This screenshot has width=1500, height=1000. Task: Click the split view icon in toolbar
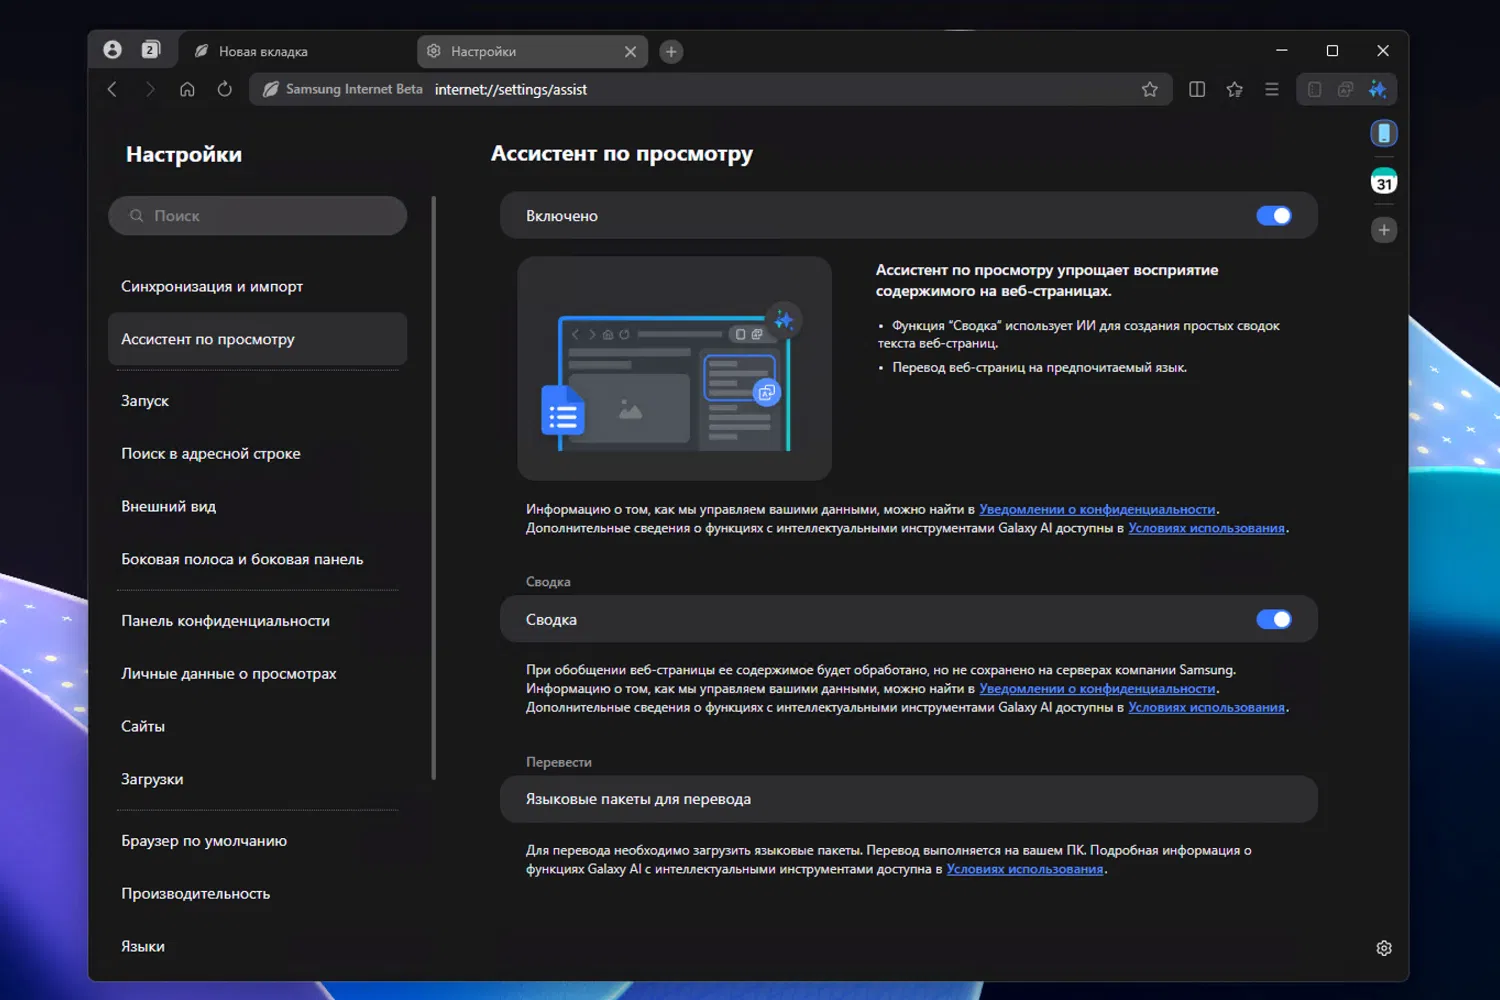[x=1197, y=90]
